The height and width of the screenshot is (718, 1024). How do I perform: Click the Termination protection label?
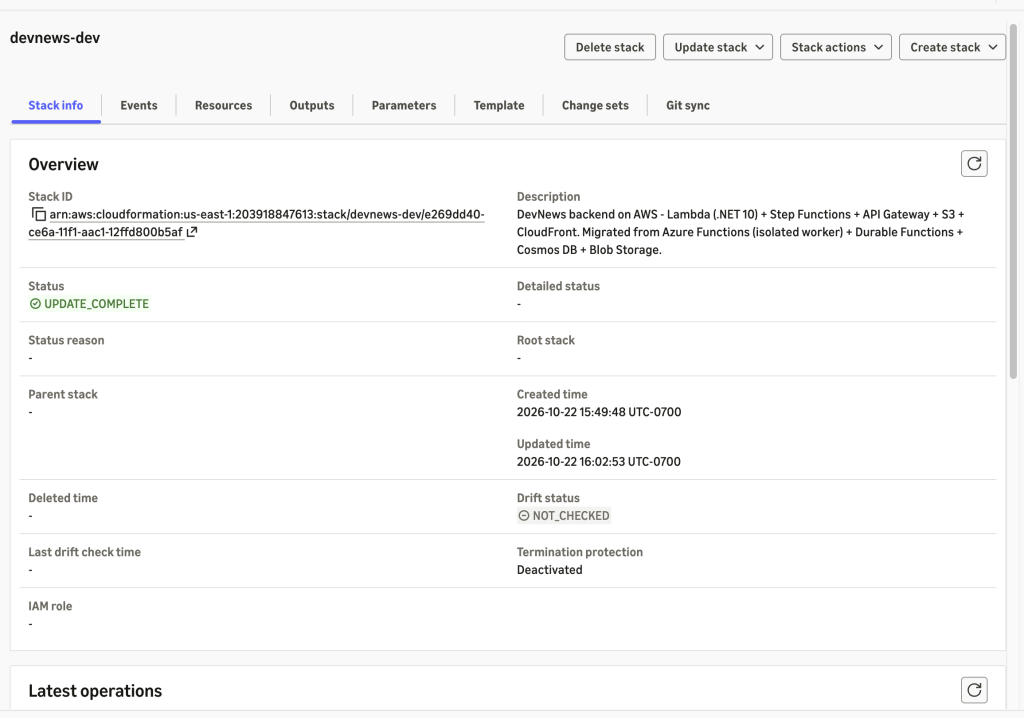[x=579, y=552]
